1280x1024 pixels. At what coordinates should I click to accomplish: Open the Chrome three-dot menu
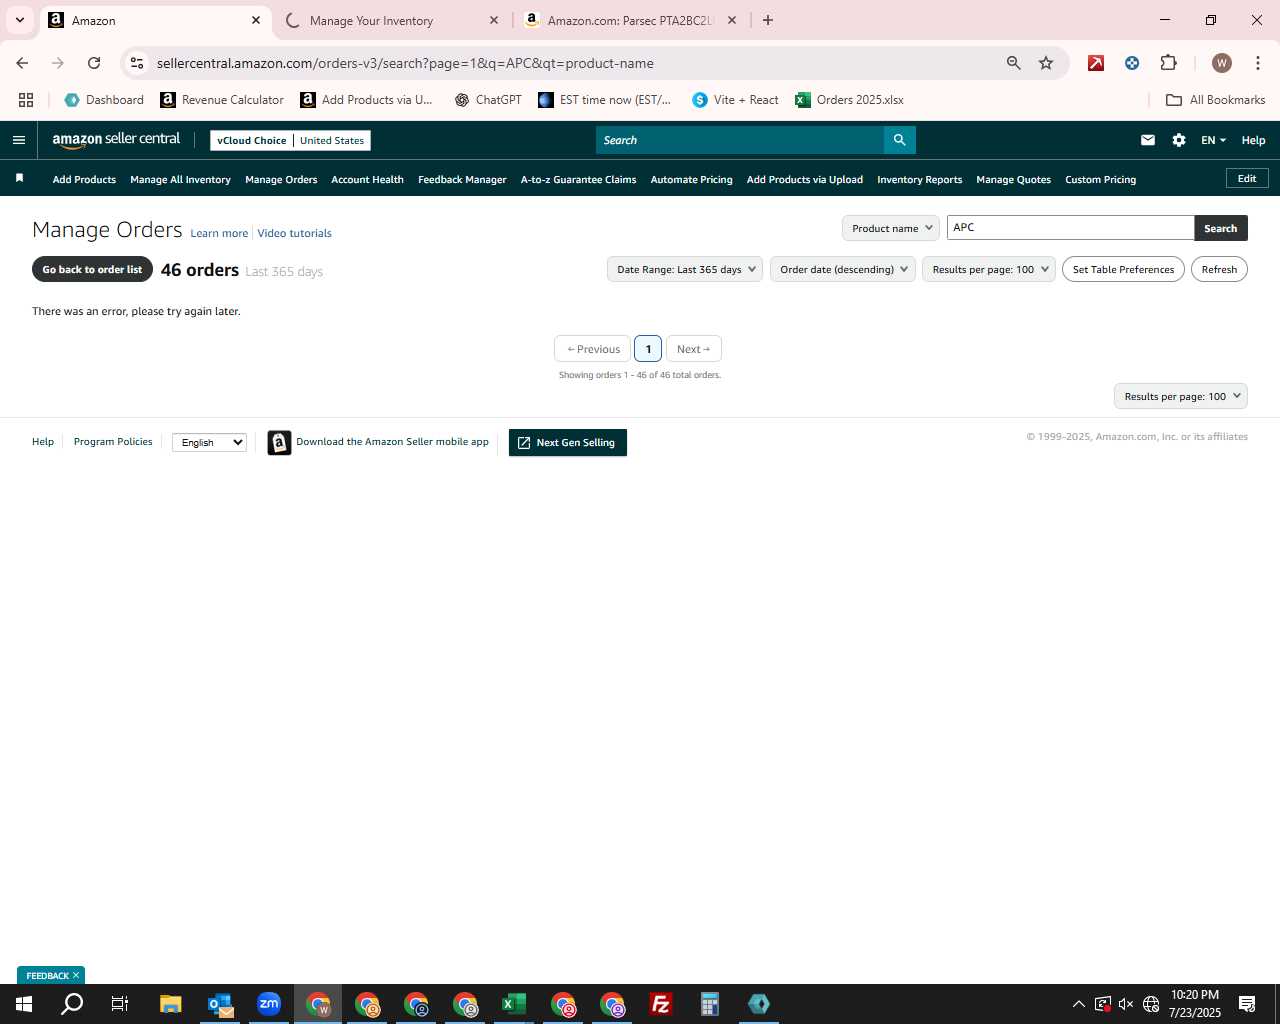[1257, 63]
